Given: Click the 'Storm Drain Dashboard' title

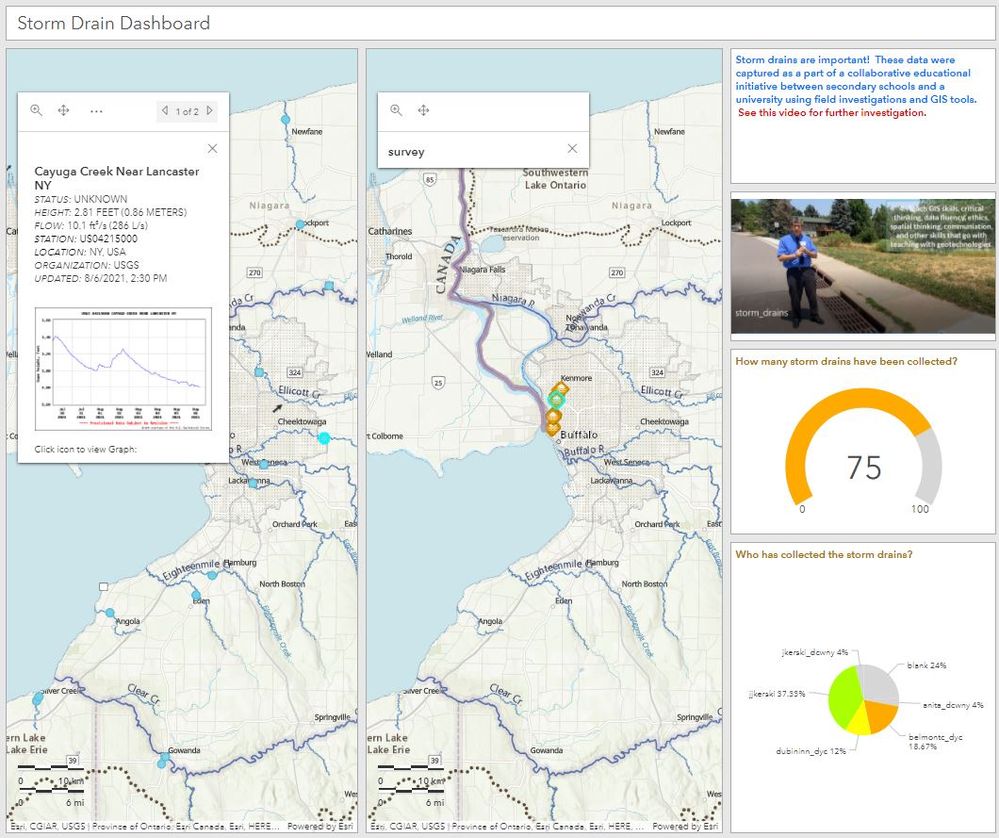Looking at the screenshot, I should (x=113, y=23).
